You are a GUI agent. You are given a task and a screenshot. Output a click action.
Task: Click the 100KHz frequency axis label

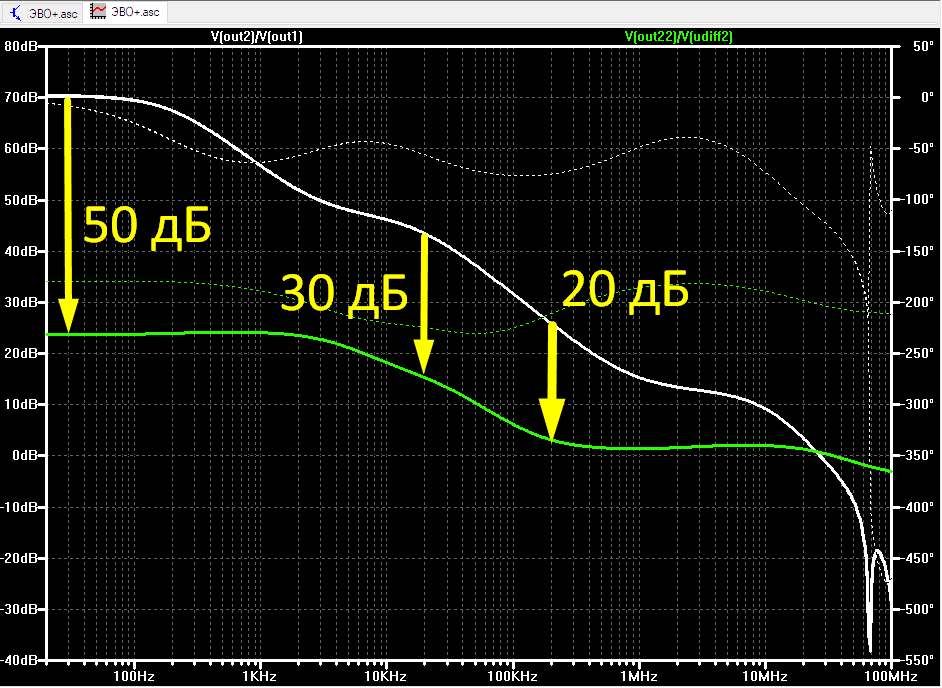pos(512,677)
